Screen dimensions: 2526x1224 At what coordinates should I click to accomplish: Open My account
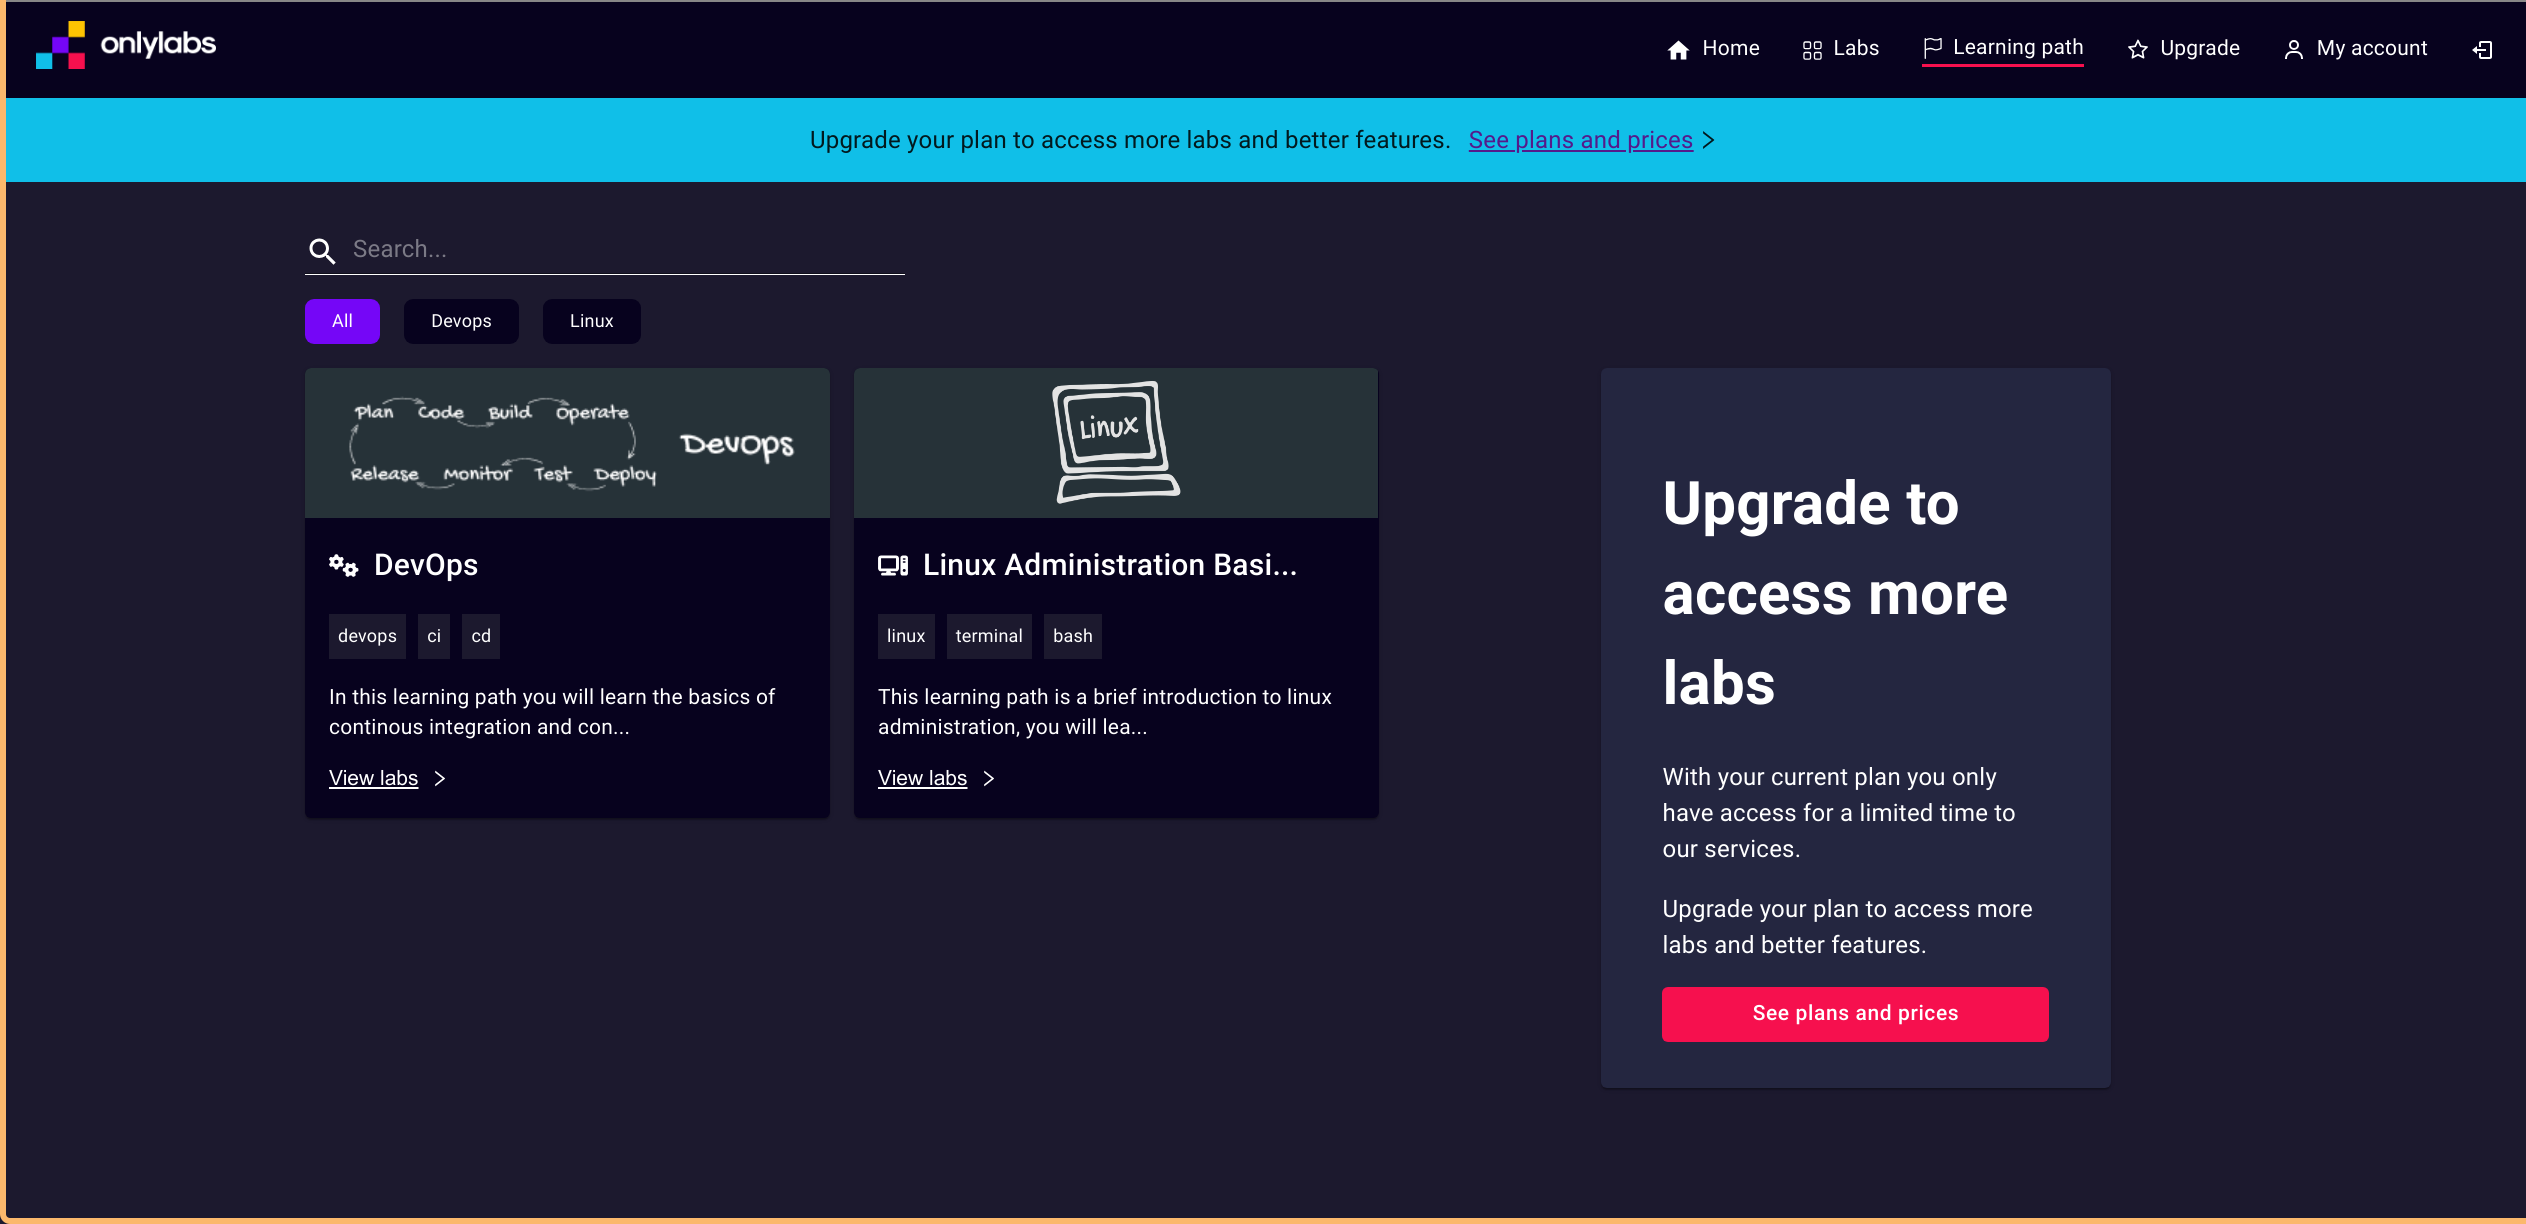(2355, 49)
